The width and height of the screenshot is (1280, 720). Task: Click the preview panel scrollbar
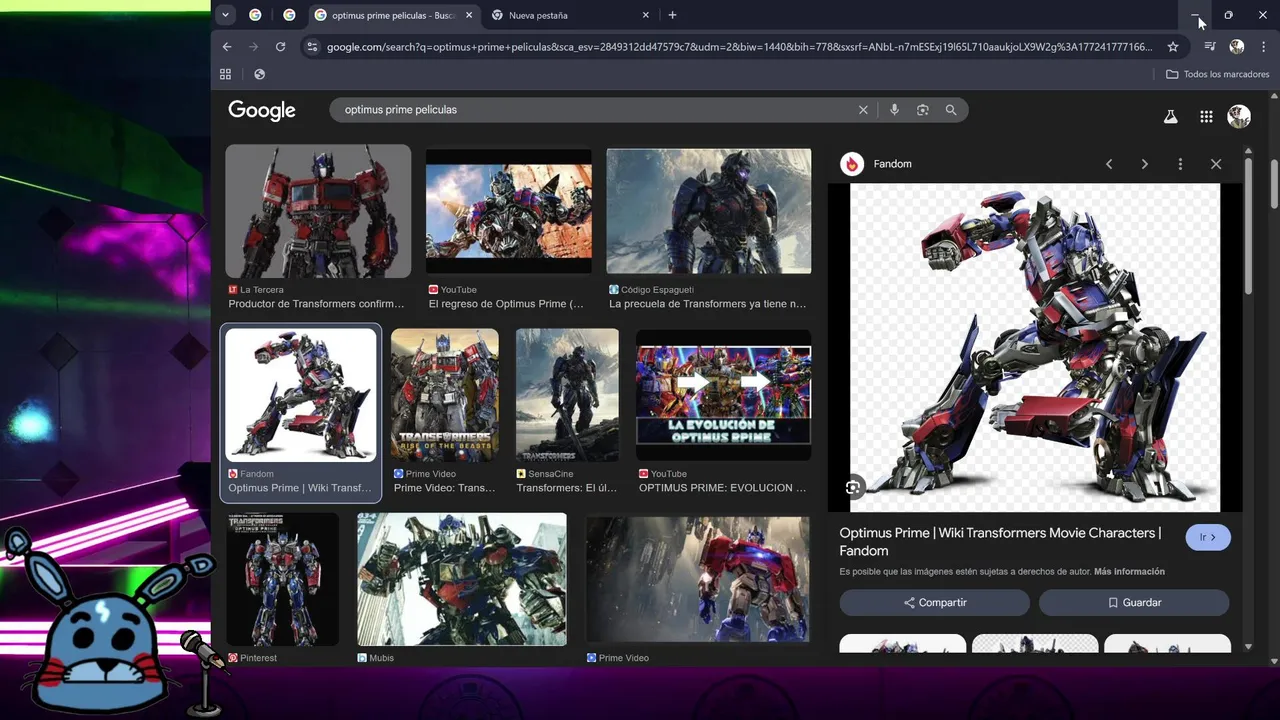[x=1248, y=226]
